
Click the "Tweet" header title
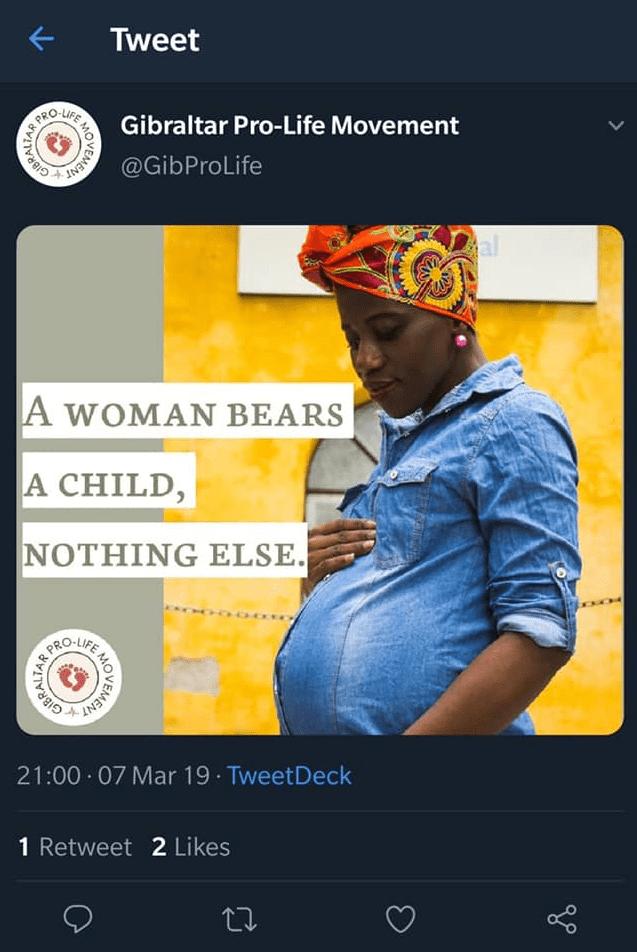coord(155,40)
